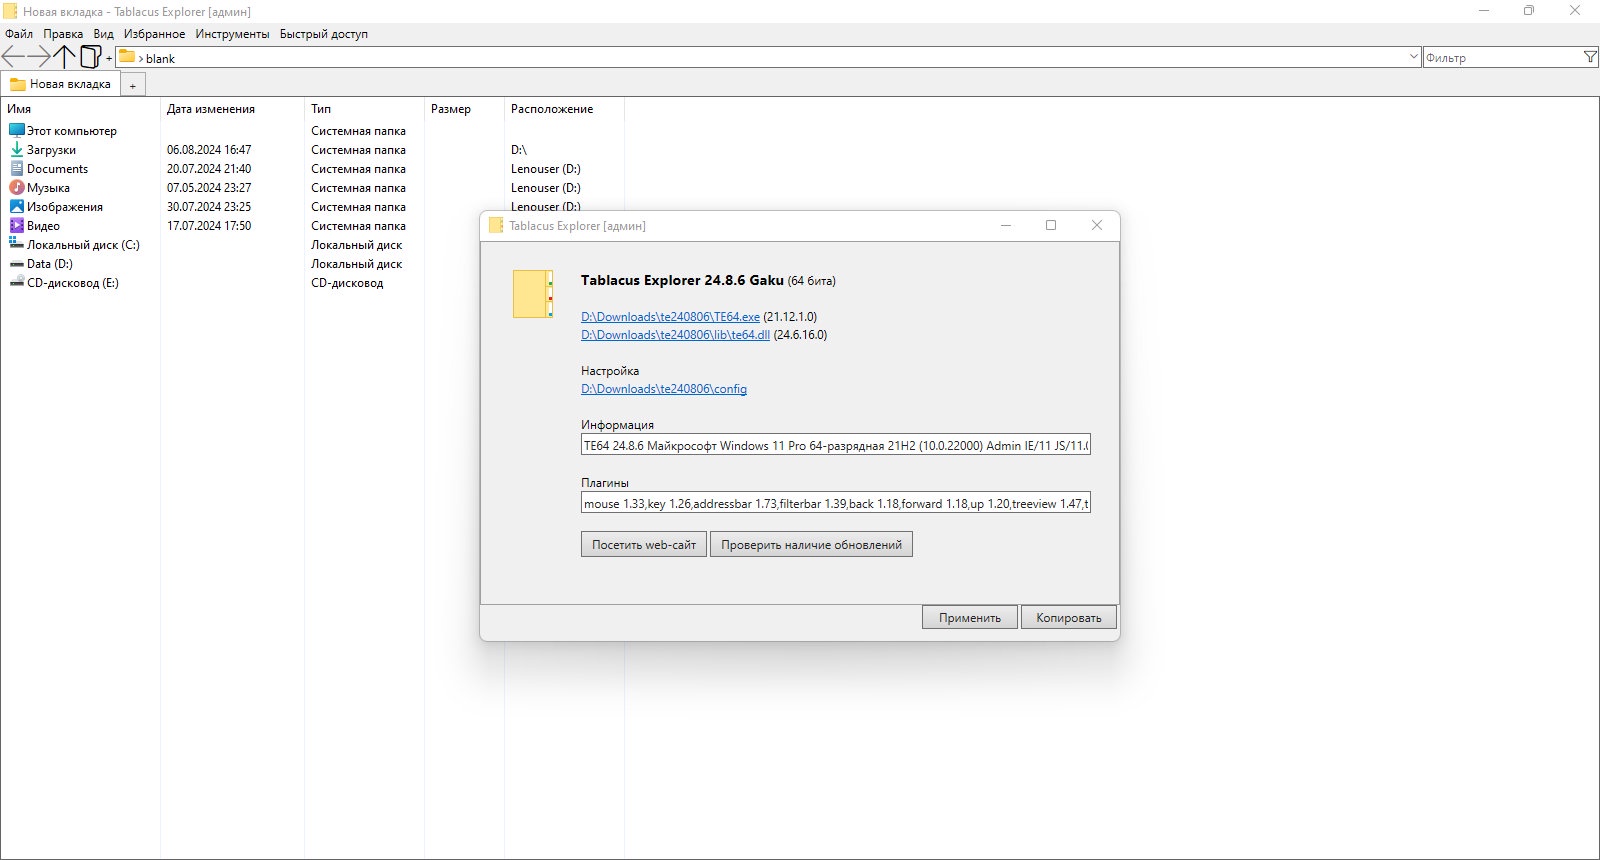
Task: Click the Tablacus Explorer 24.8.6 Gaku title text
Action: 682,280
